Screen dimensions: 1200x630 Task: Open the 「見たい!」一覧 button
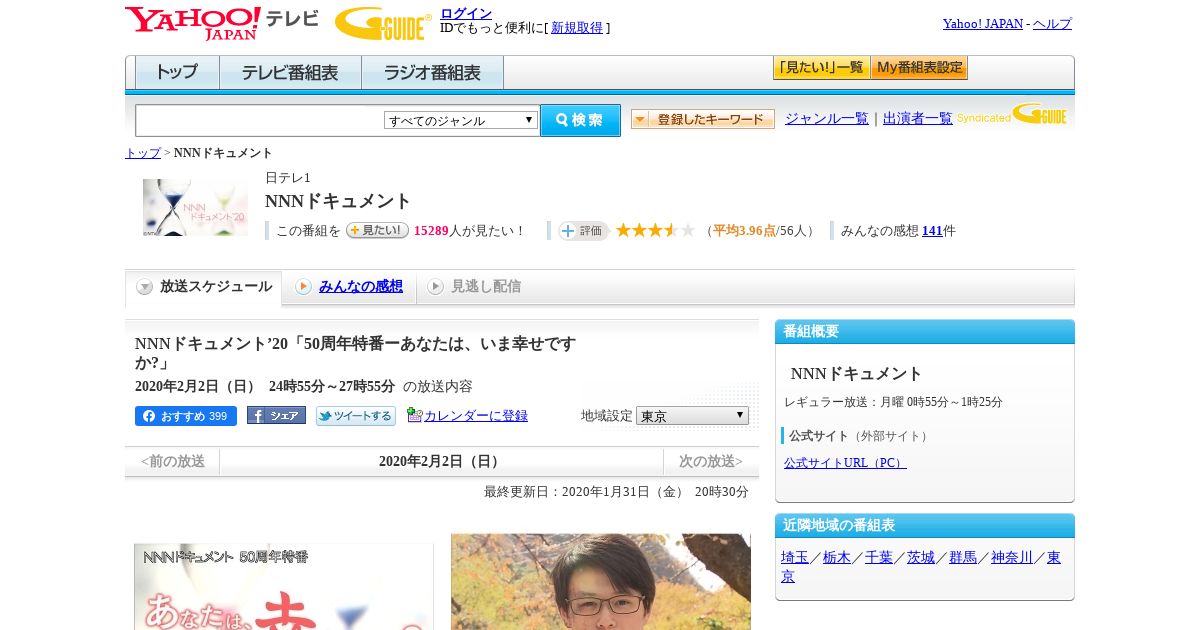point(821,68)
